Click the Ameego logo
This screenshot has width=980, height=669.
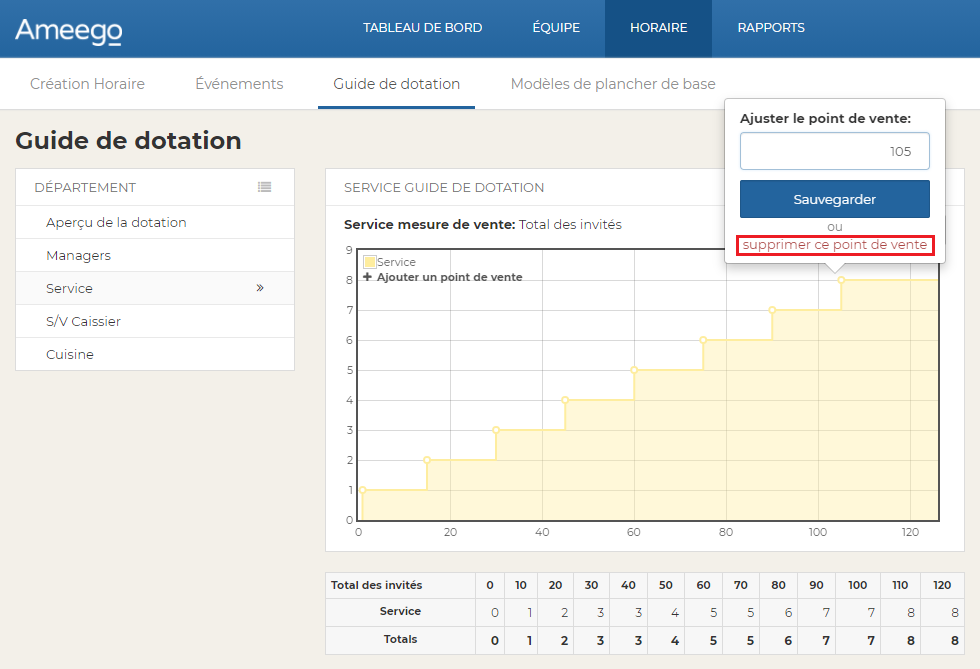(68, 31)
